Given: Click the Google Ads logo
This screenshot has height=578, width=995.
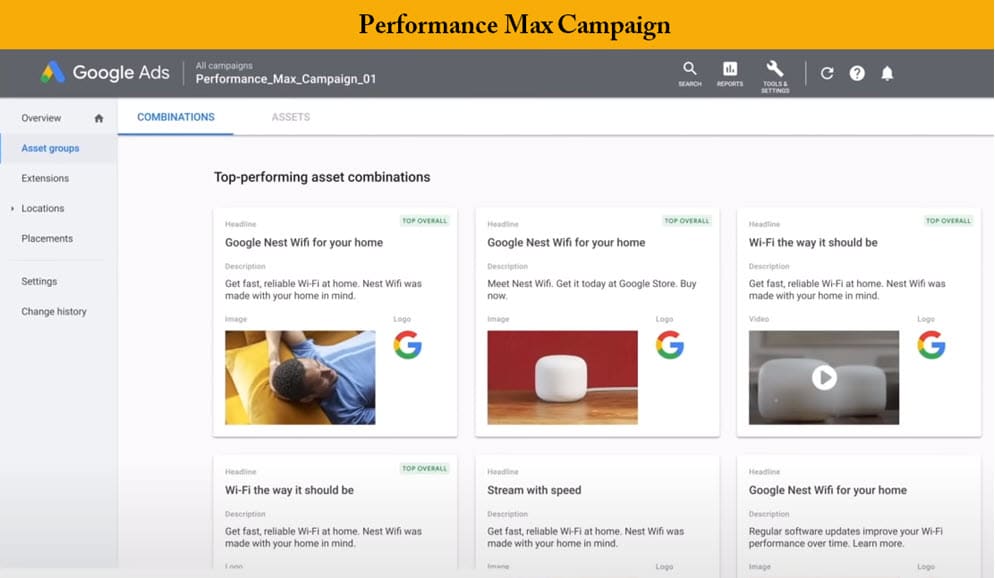Looking at the screenshot, I should click(x=105, y=73).
